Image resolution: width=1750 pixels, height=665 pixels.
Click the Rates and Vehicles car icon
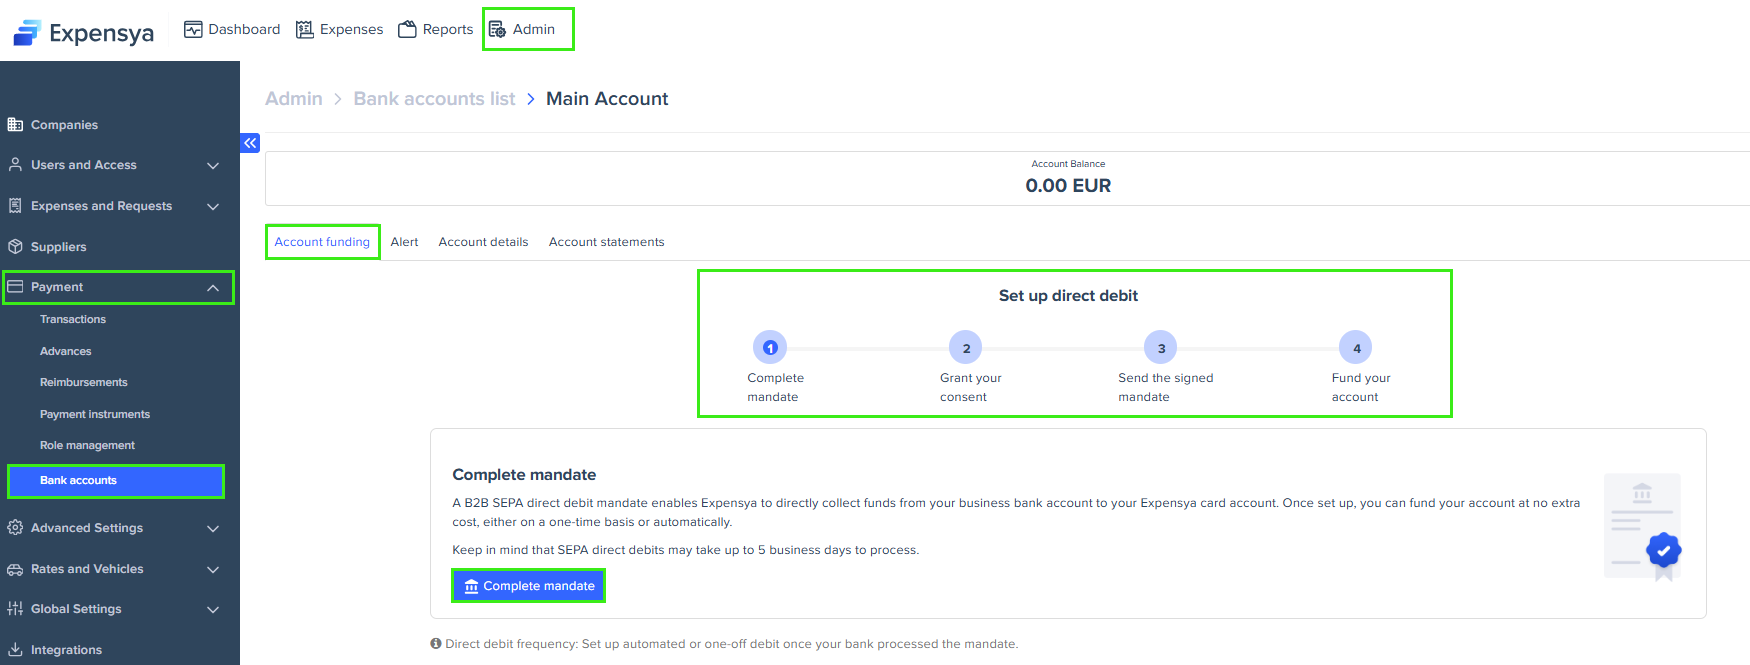point(15,569)
